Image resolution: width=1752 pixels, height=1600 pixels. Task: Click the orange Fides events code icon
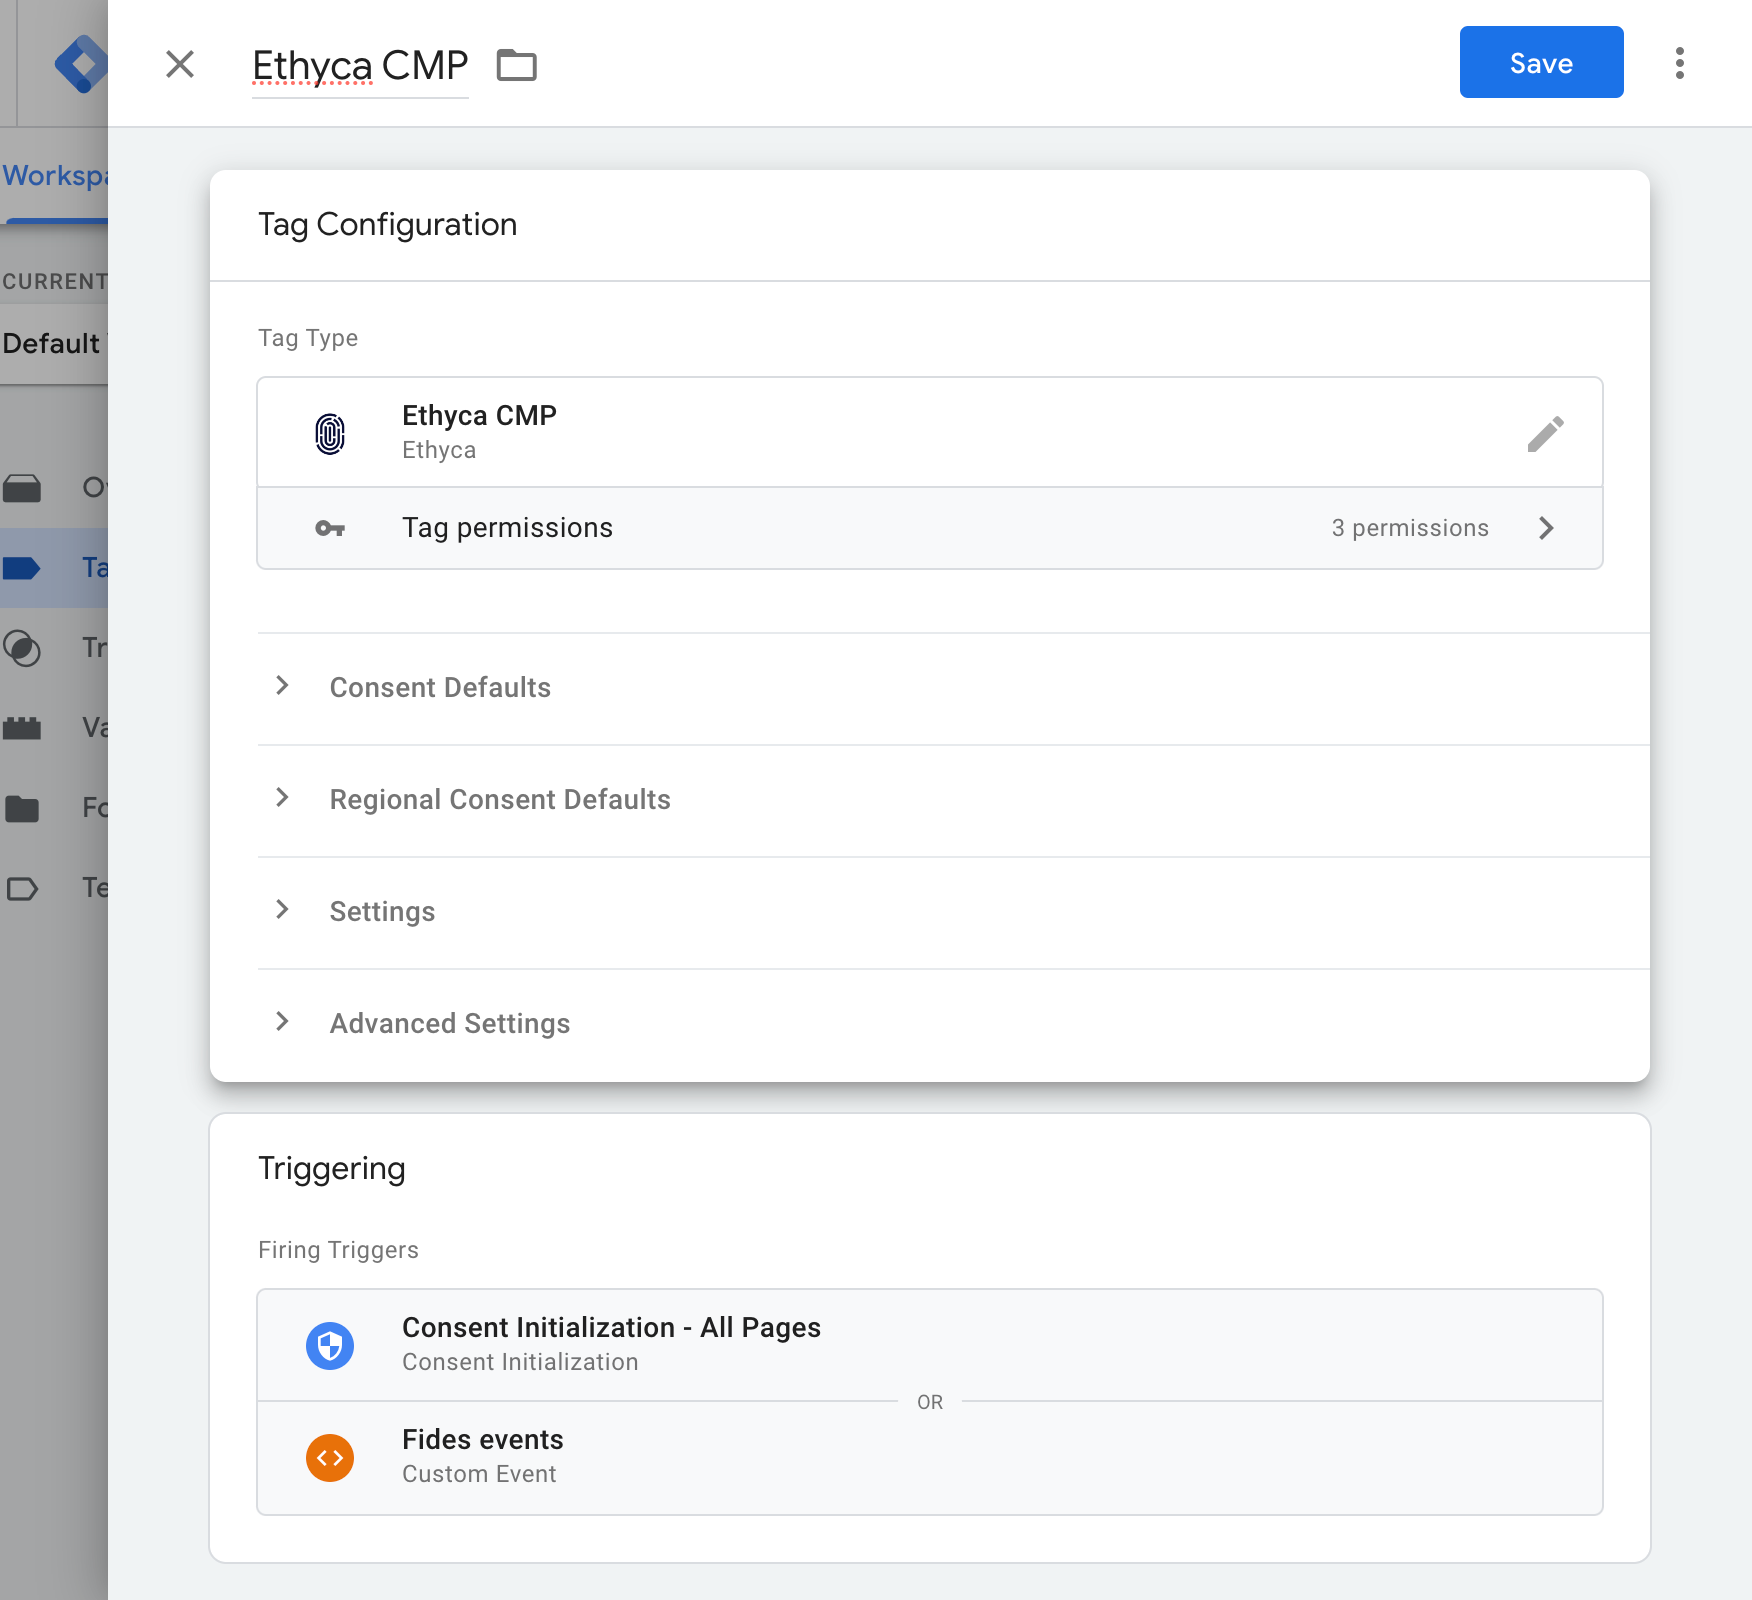click(330, 1458)
